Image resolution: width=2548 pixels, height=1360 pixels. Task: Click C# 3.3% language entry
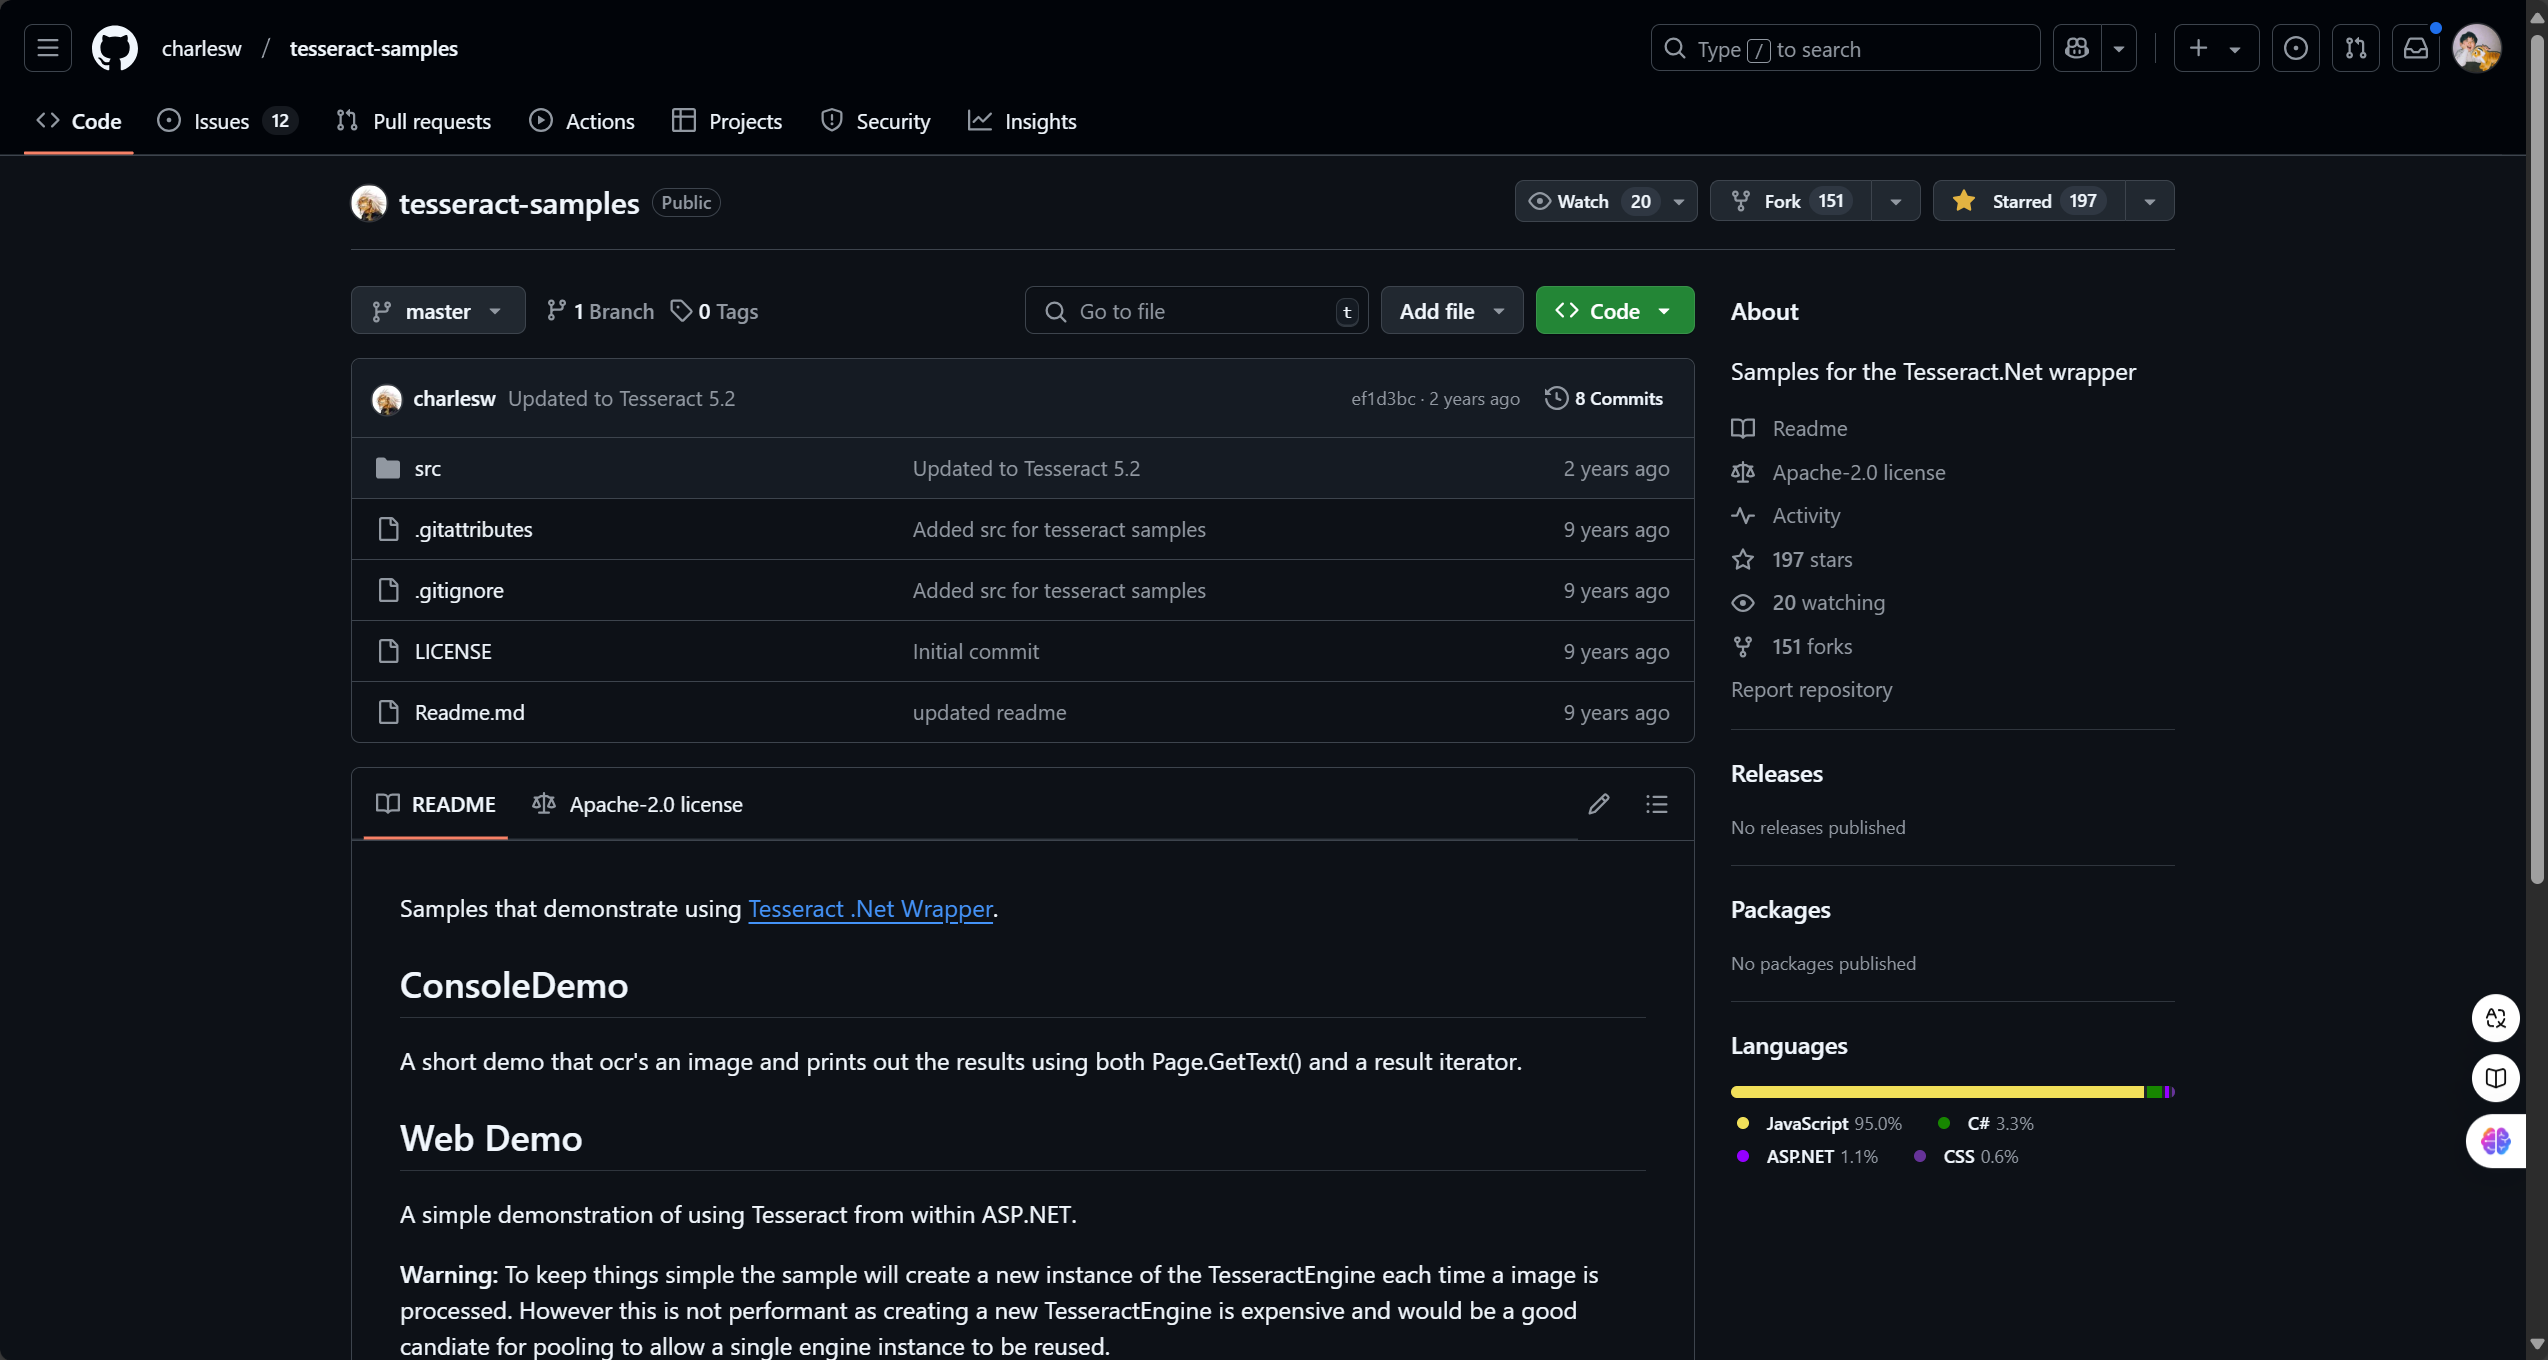tap(1986, 1123)
